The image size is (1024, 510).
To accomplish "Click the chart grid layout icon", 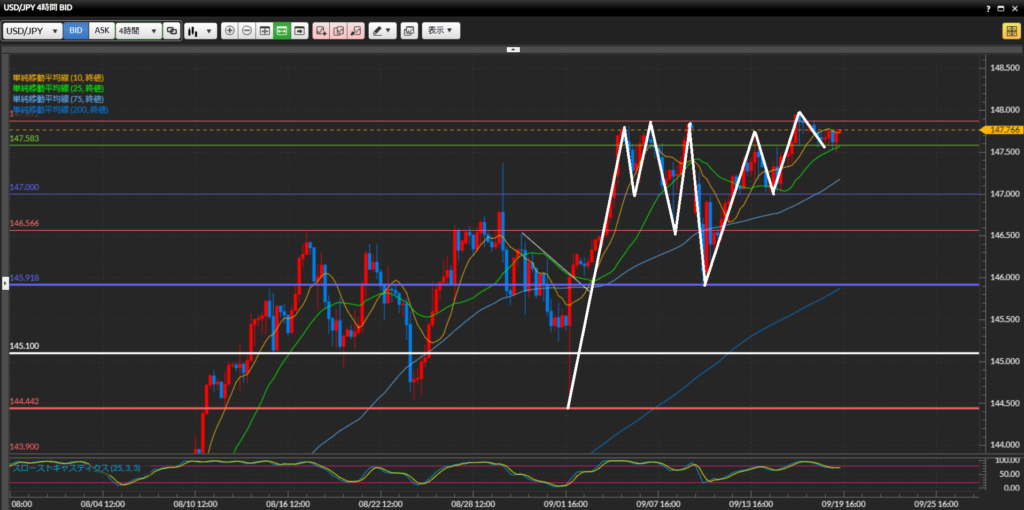I will click(265, 31).
